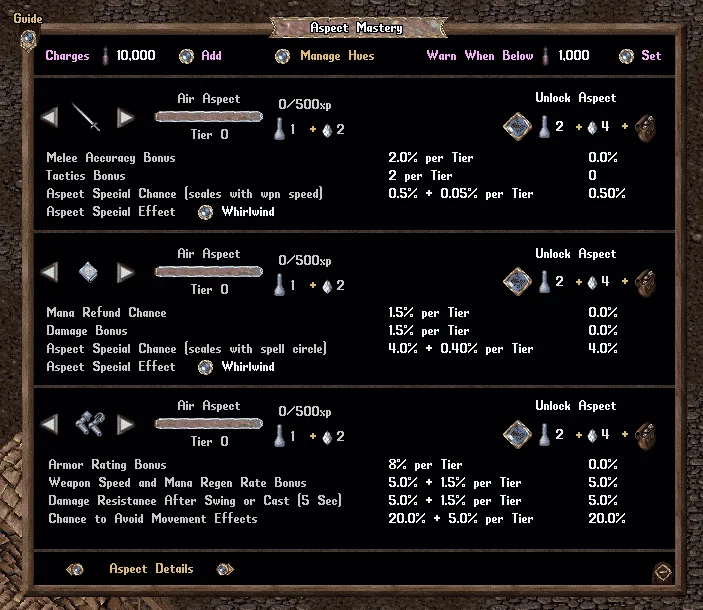The height and width of the screenshot is (610, 703).
Task: Go to previous Aspect Details page
Action: [74, 570]
